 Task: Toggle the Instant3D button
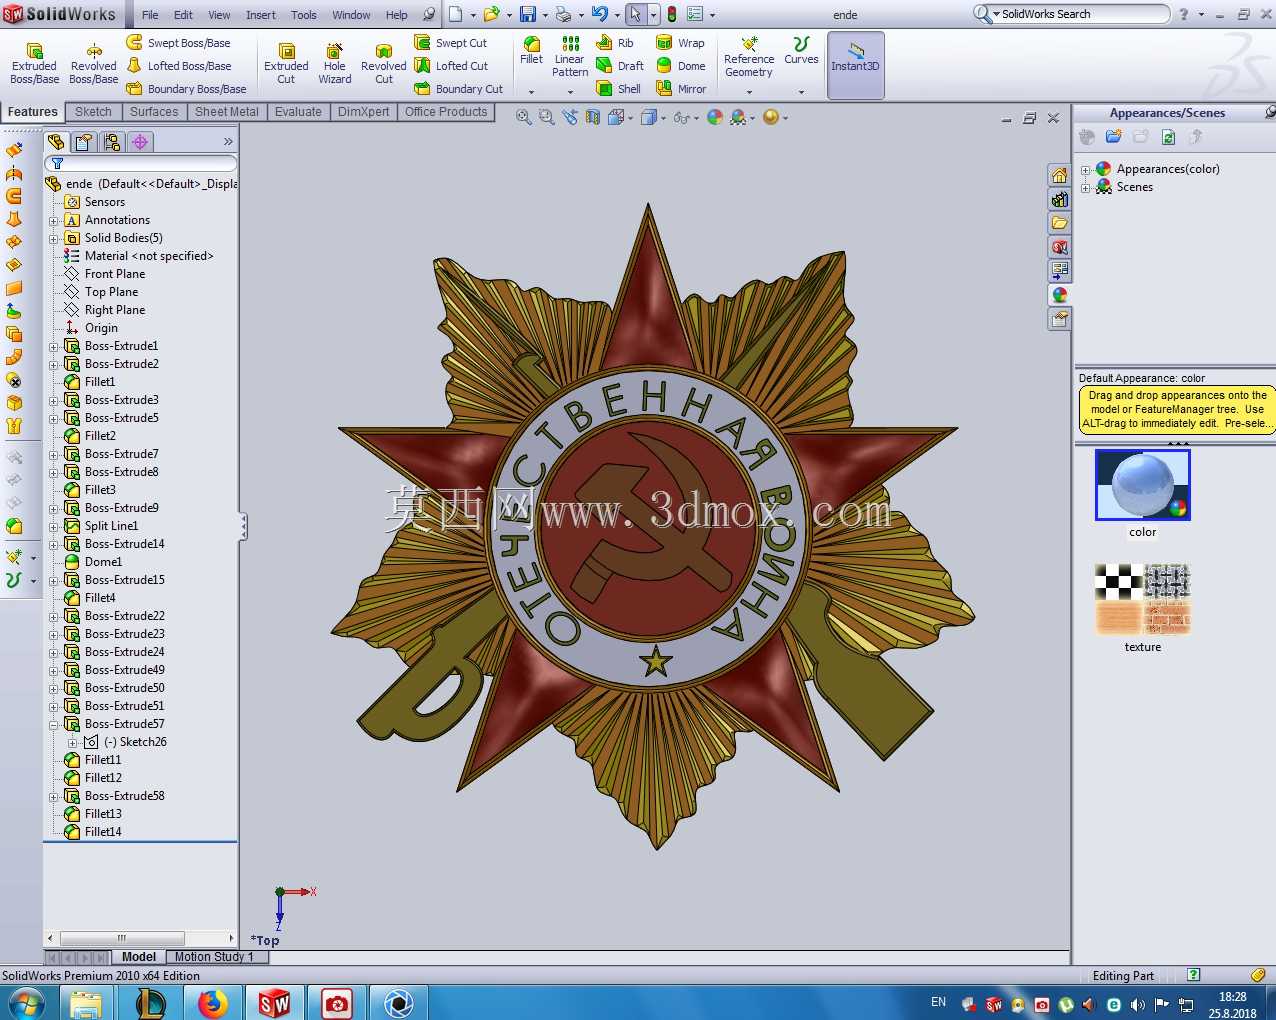click(x=855, y=65)
